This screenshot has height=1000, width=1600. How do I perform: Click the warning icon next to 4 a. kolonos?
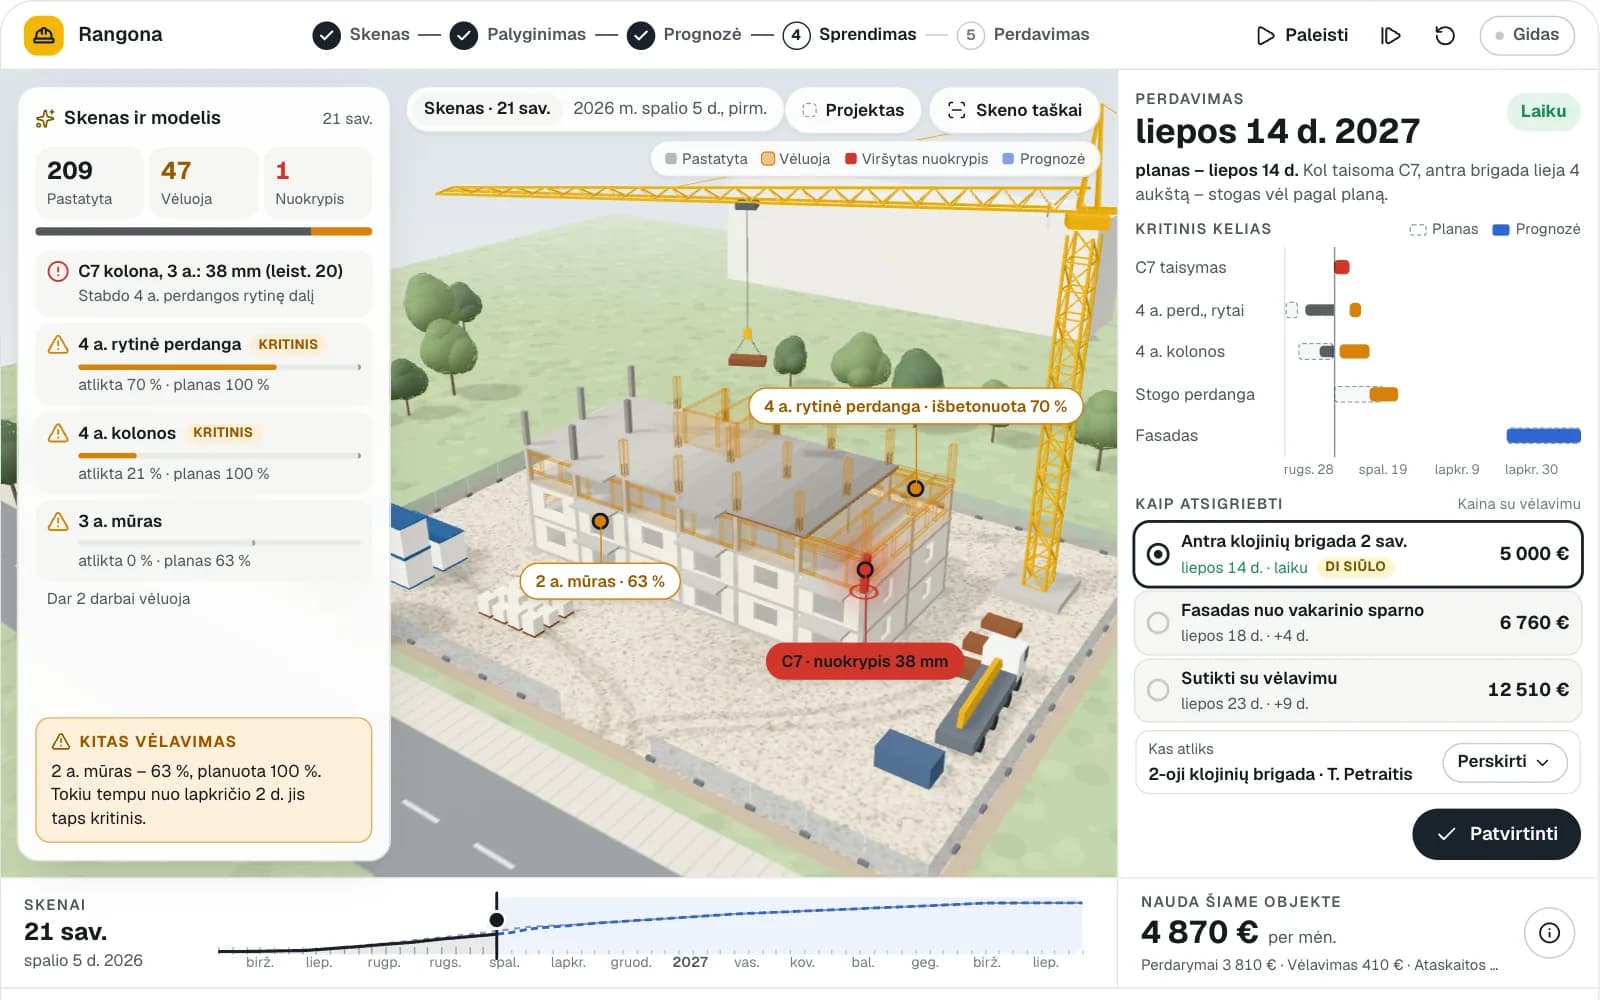coord(58,433)
